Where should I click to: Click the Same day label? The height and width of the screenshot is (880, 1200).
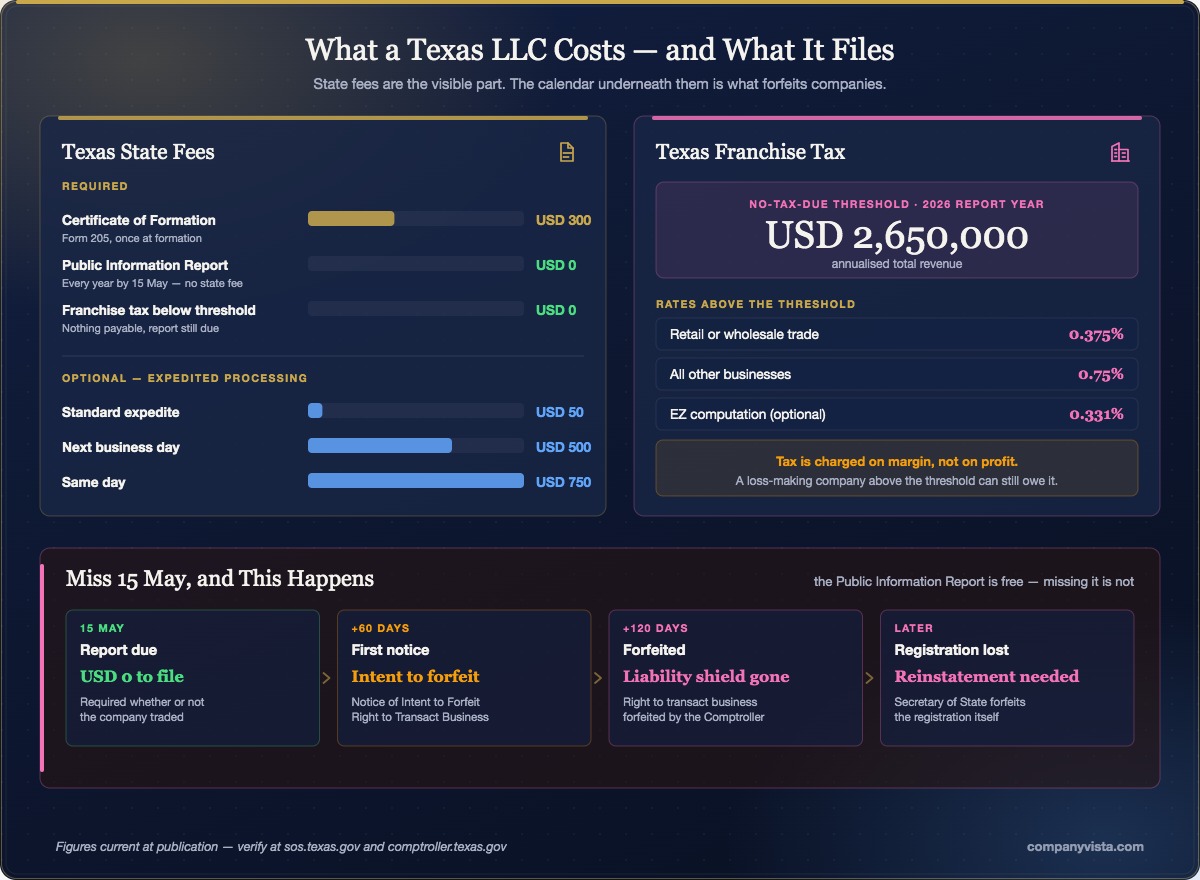(x=94, y=482)
